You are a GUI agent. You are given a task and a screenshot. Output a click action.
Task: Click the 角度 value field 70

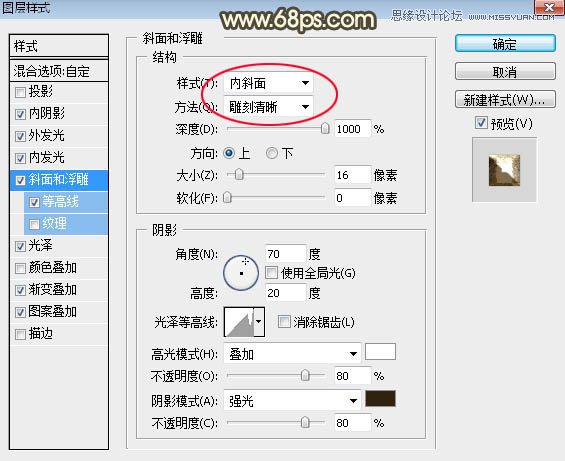point(285,254)
